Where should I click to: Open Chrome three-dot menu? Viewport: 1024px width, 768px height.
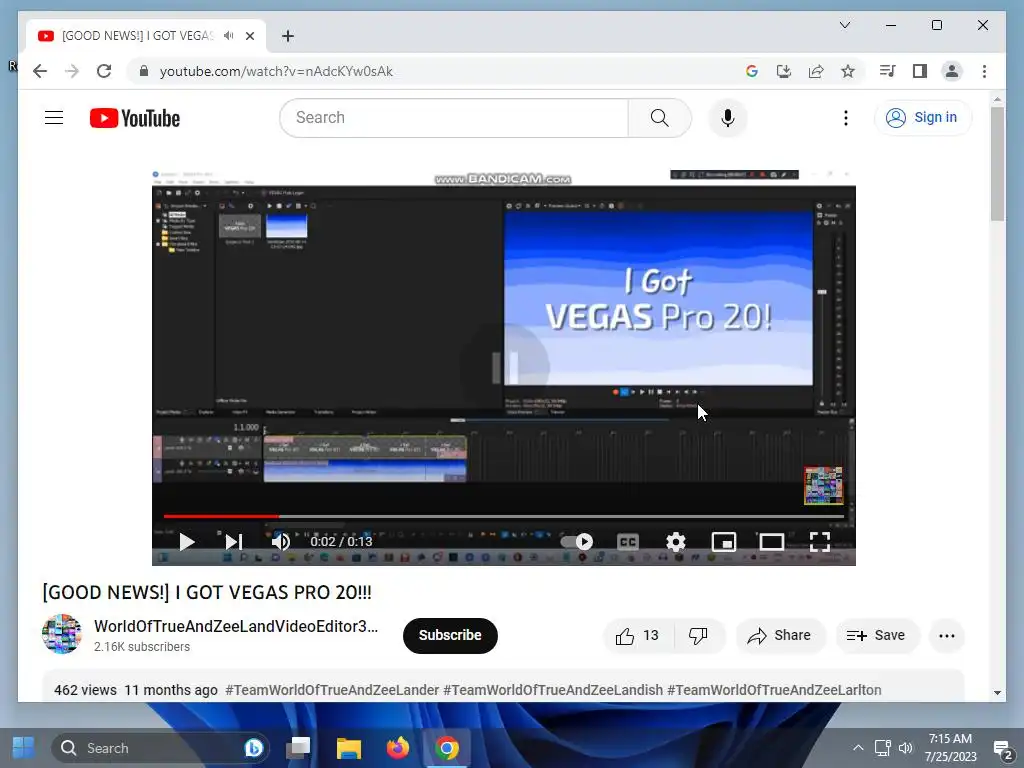pos(984,71)
